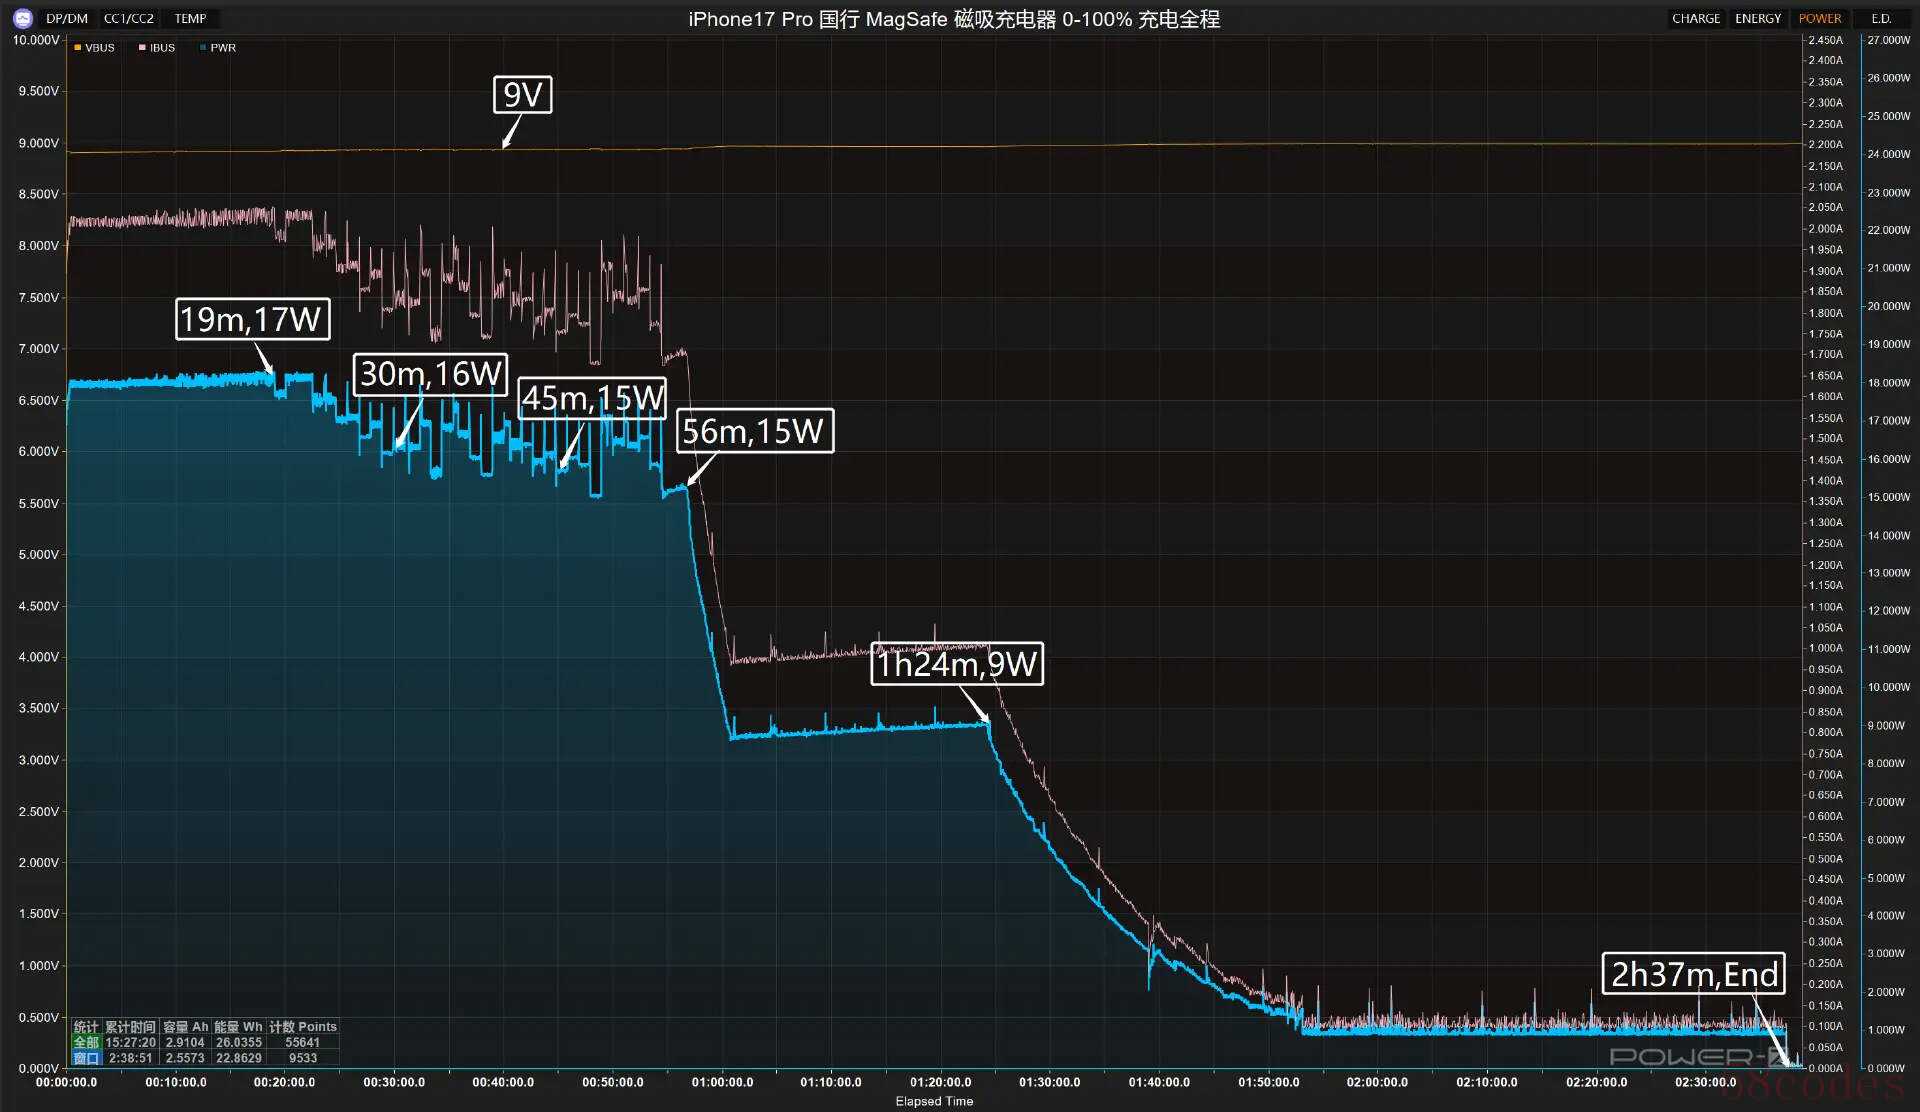
Task: Toggle IBUS series in legend
Action: 157,48
